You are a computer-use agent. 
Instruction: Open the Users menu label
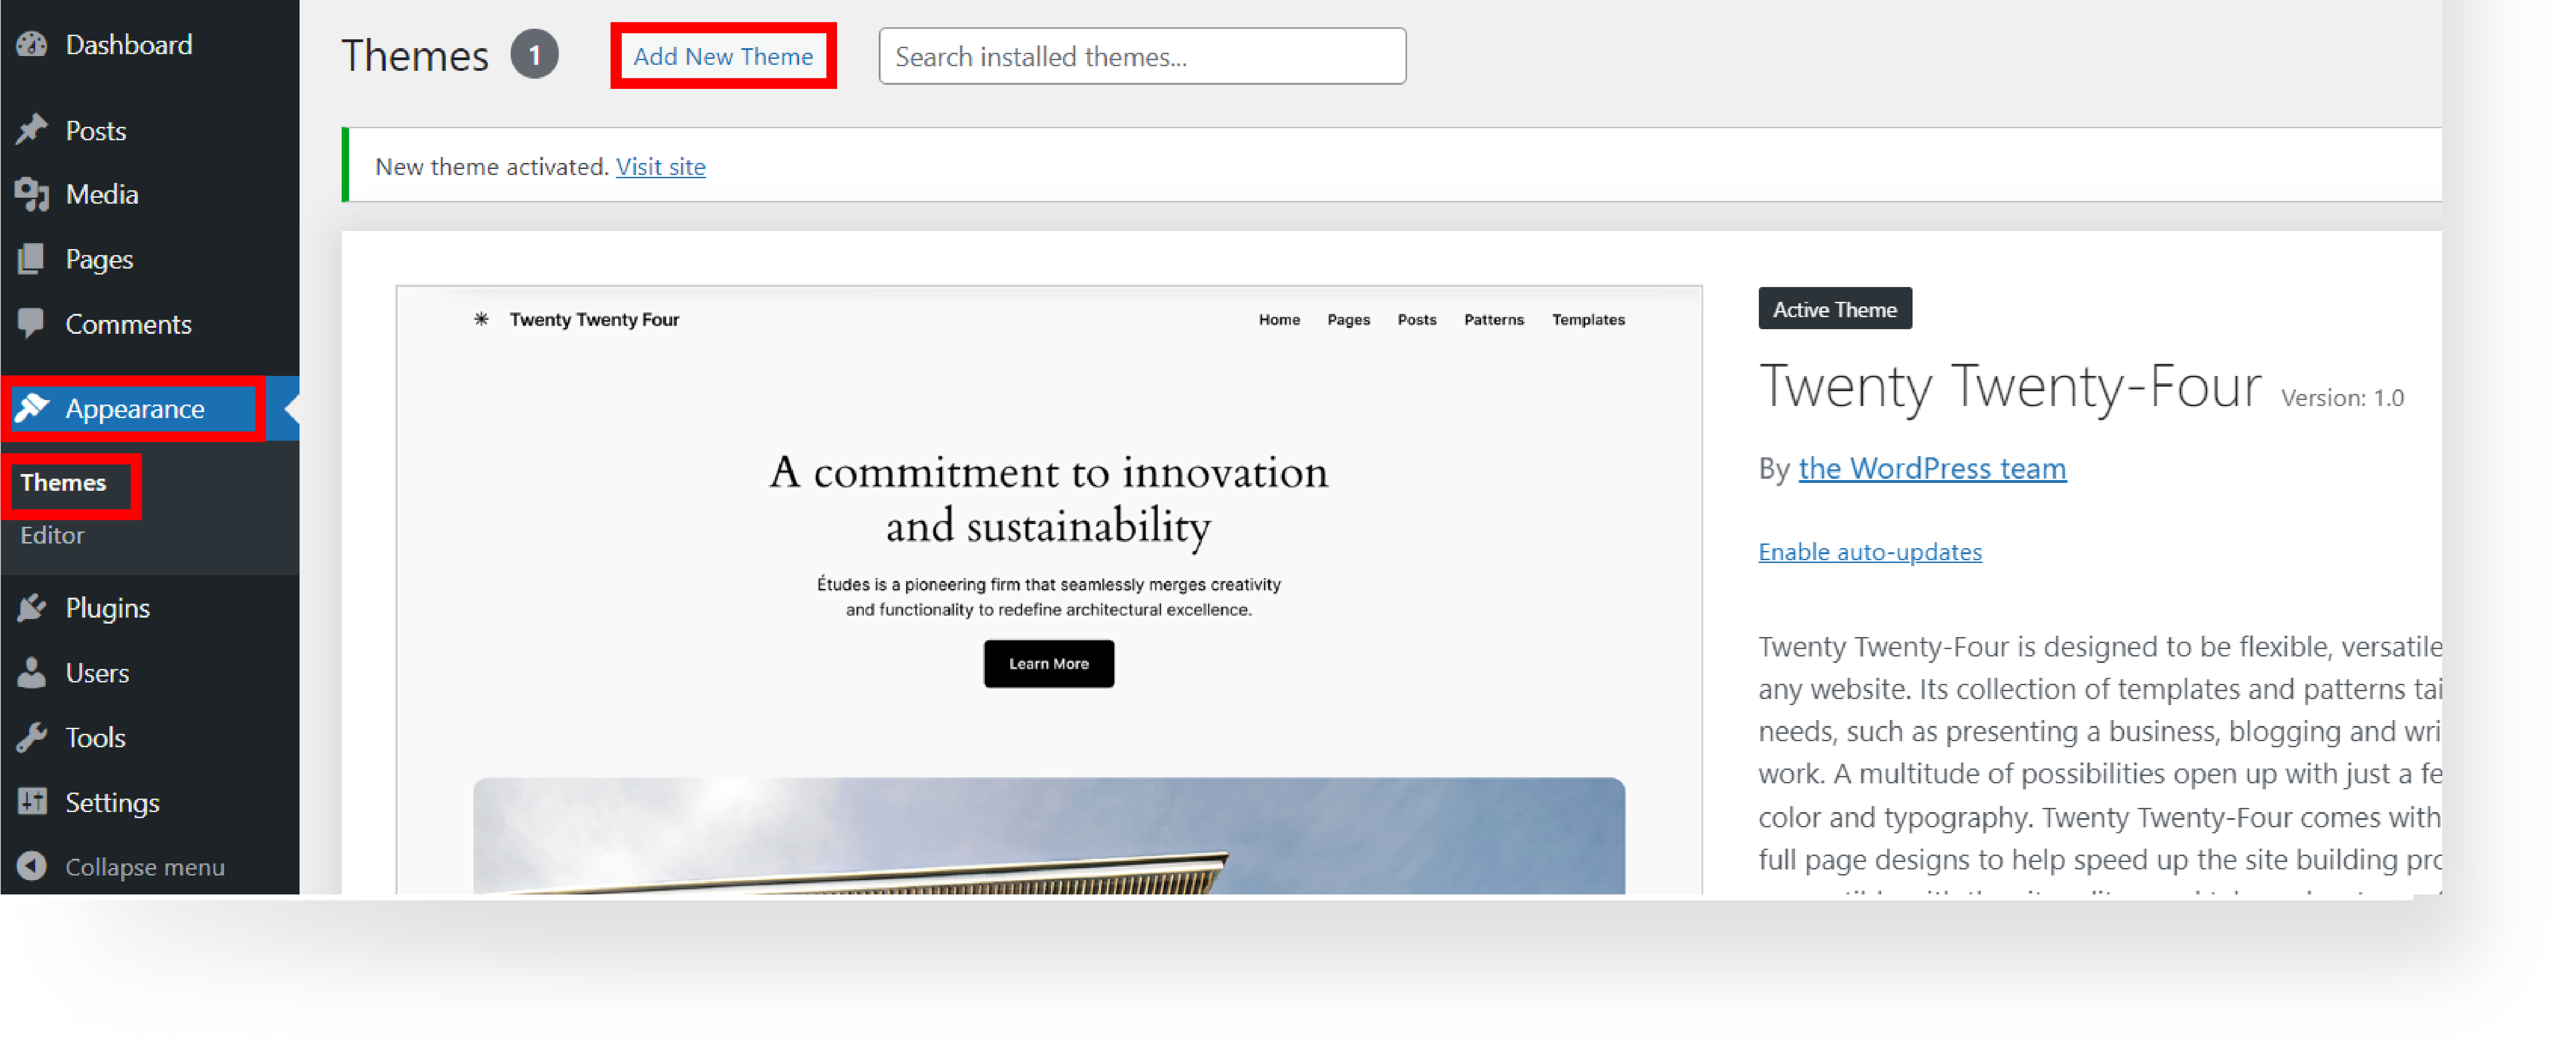point(97,672)
